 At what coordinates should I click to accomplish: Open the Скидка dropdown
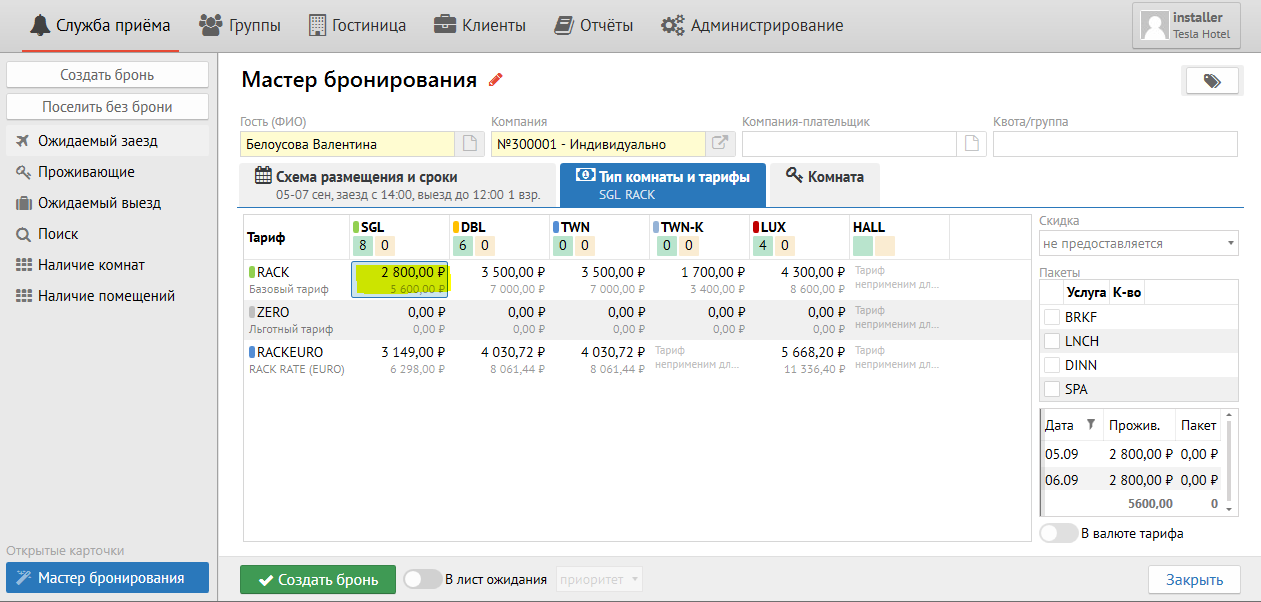tap(1138, 243)
